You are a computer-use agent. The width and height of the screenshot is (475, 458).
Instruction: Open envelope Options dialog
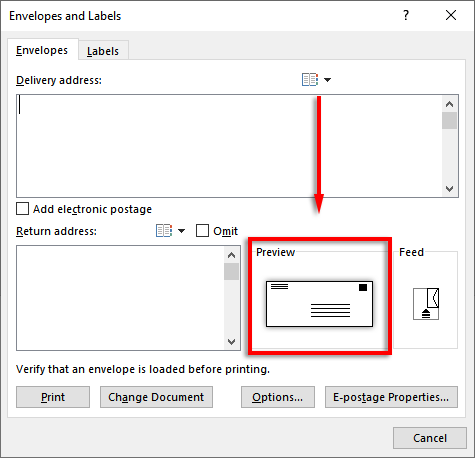(x=278, y=397)
